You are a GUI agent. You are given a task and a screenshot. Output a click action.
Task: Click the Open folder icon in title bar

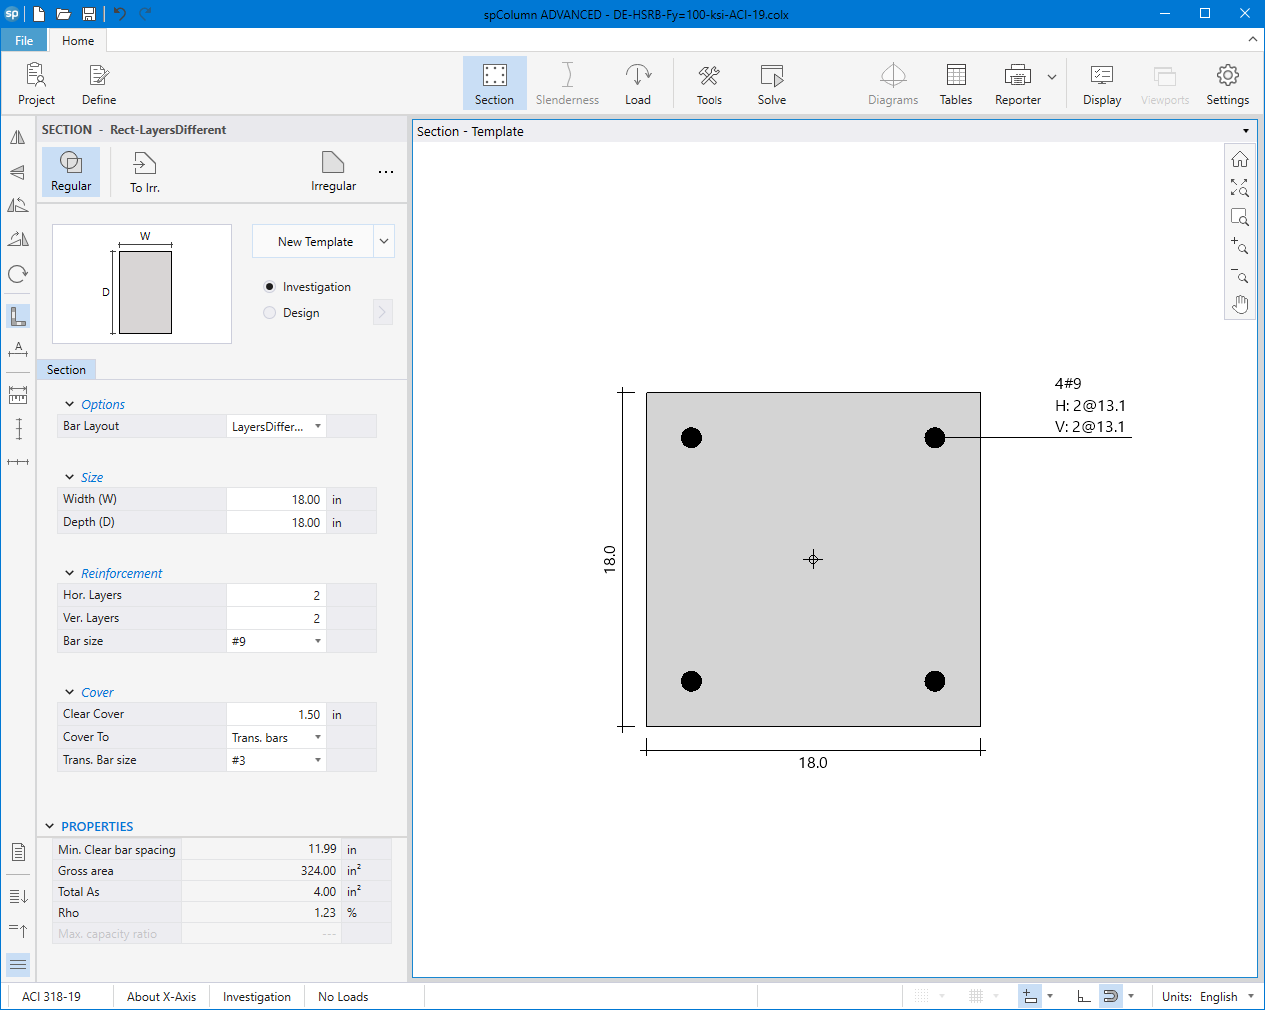63,14
